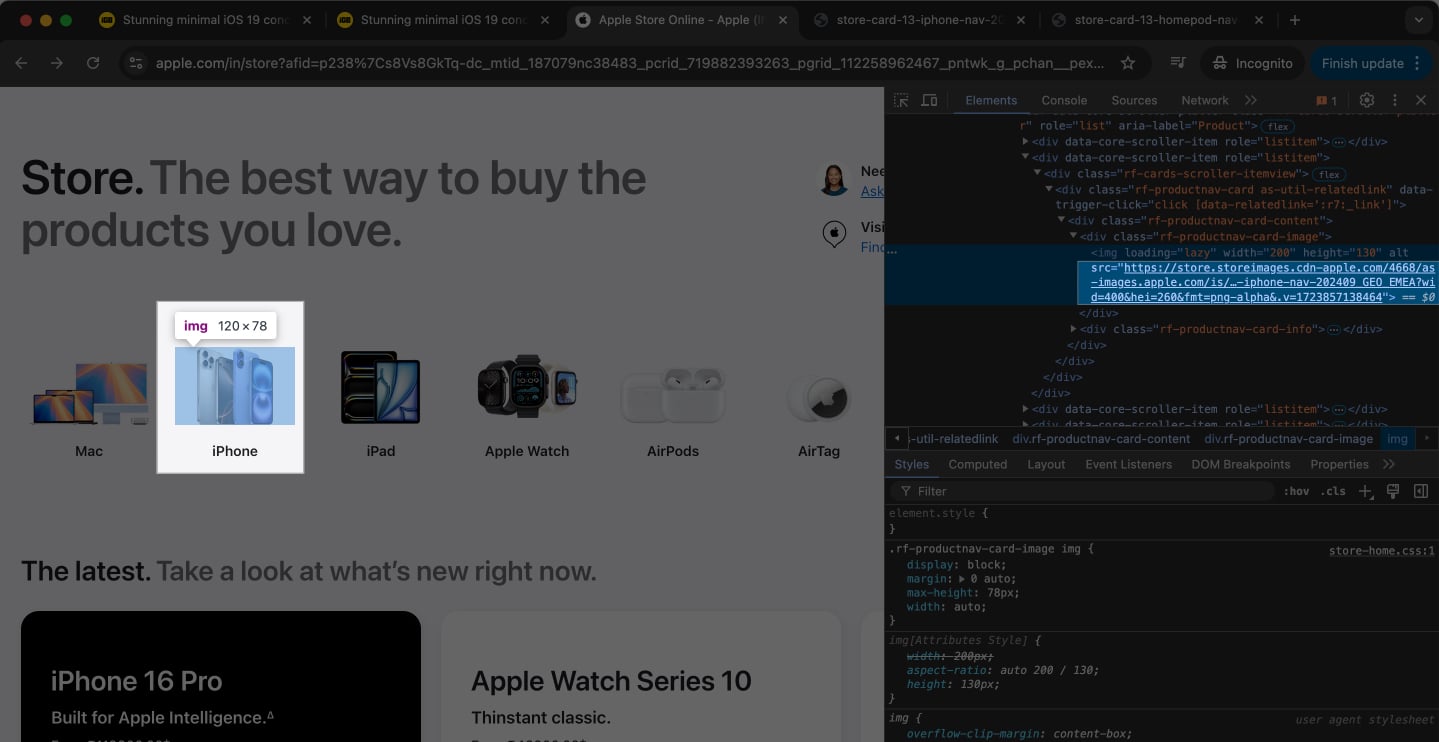Collapse the rf-productnav-card as-util-relatedlink node
Image resolution: width=1439 pixels, height=742 pixels.
pos(1049,189)
